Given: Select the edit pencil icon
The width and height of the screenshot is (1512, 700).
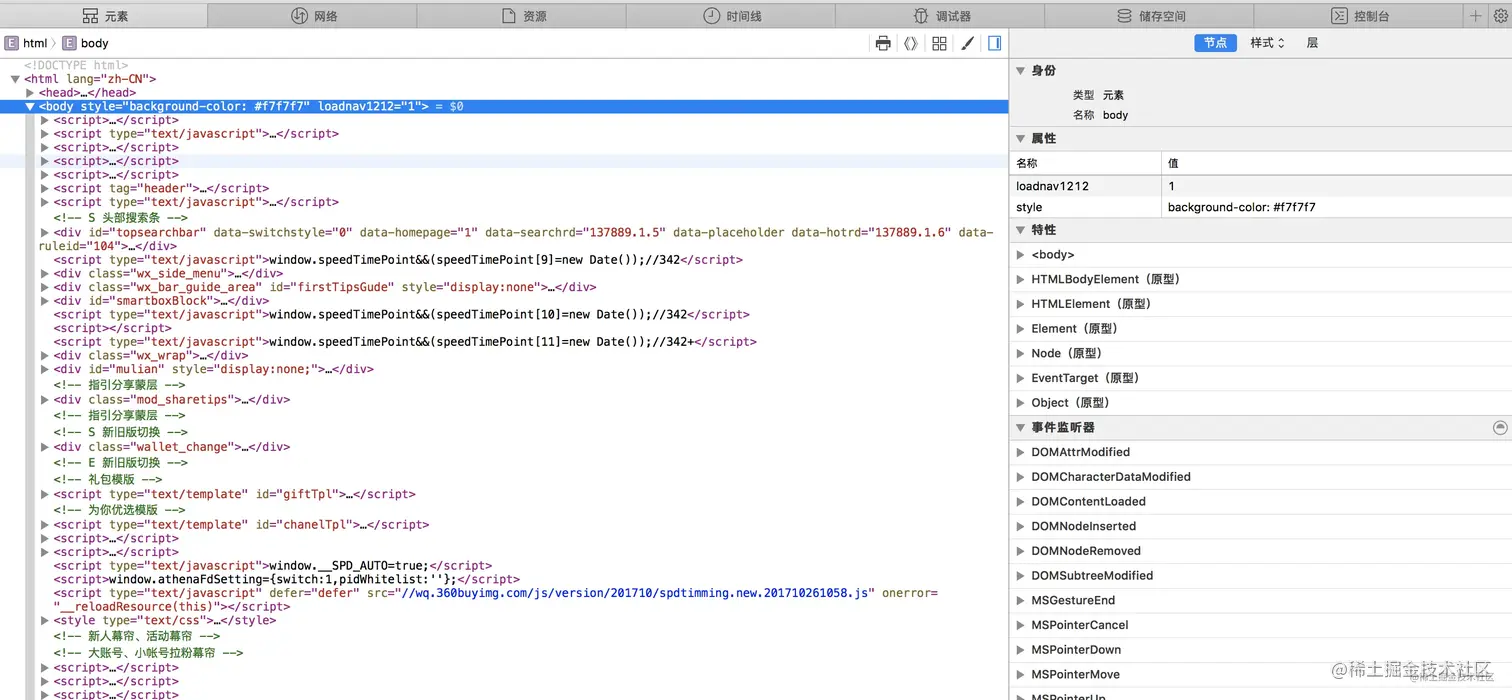Looking at the screenshot, I should tap(967, 43).
